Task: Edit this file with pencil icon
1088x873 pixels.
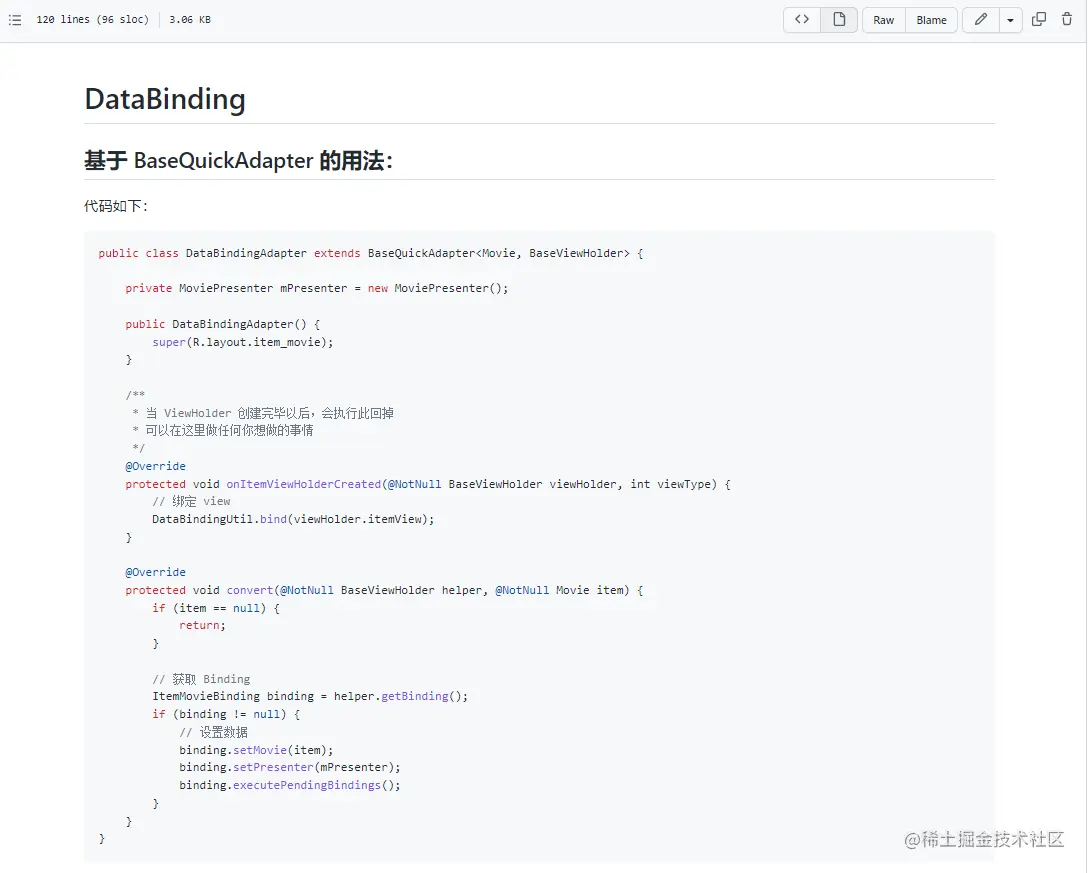Action: click(x=980, y=19)
